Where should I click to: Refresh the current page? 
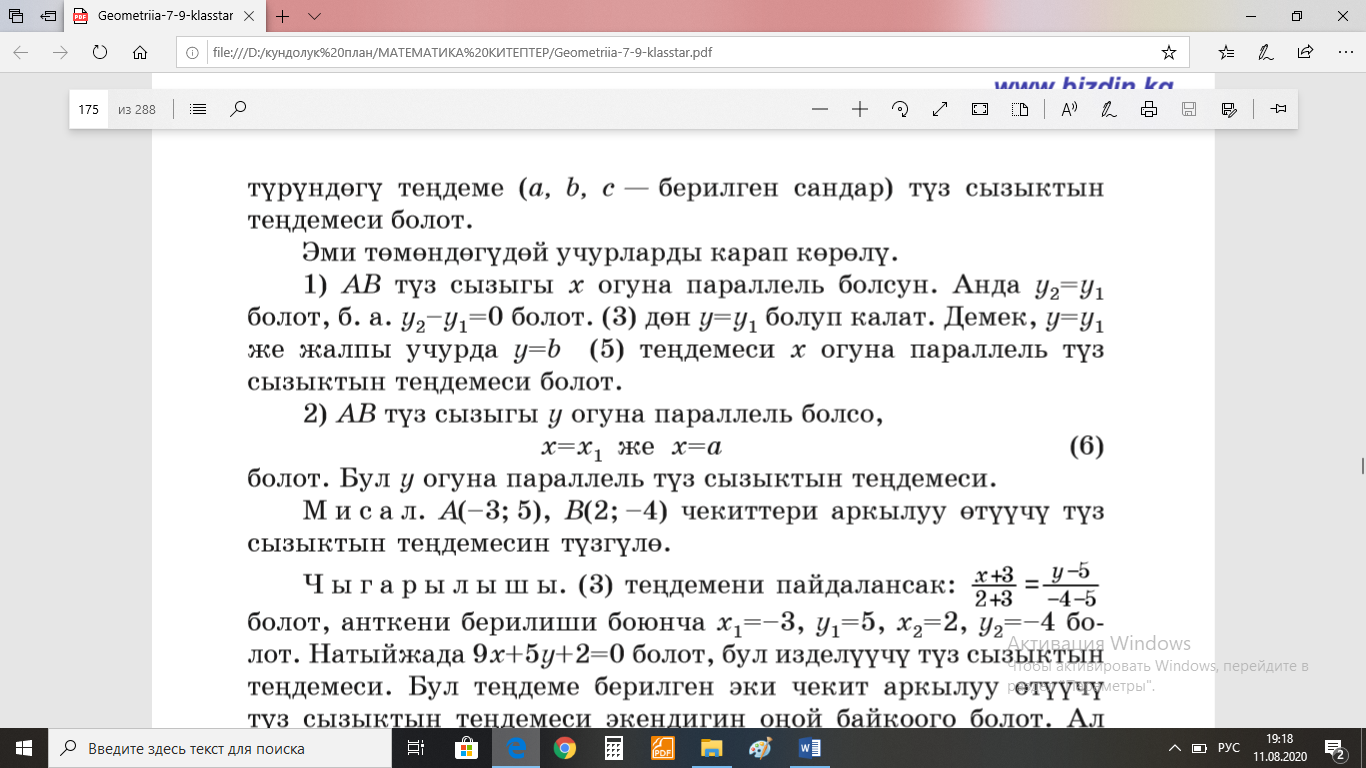tap(99, 52)
